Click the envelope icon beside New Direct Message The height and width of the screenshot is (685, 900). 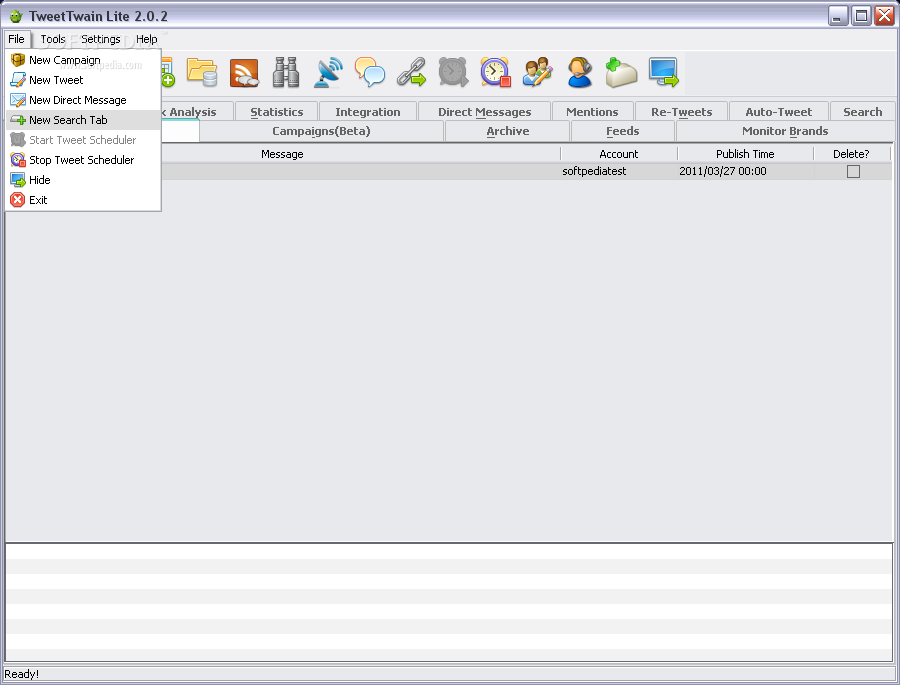point(18,100)
